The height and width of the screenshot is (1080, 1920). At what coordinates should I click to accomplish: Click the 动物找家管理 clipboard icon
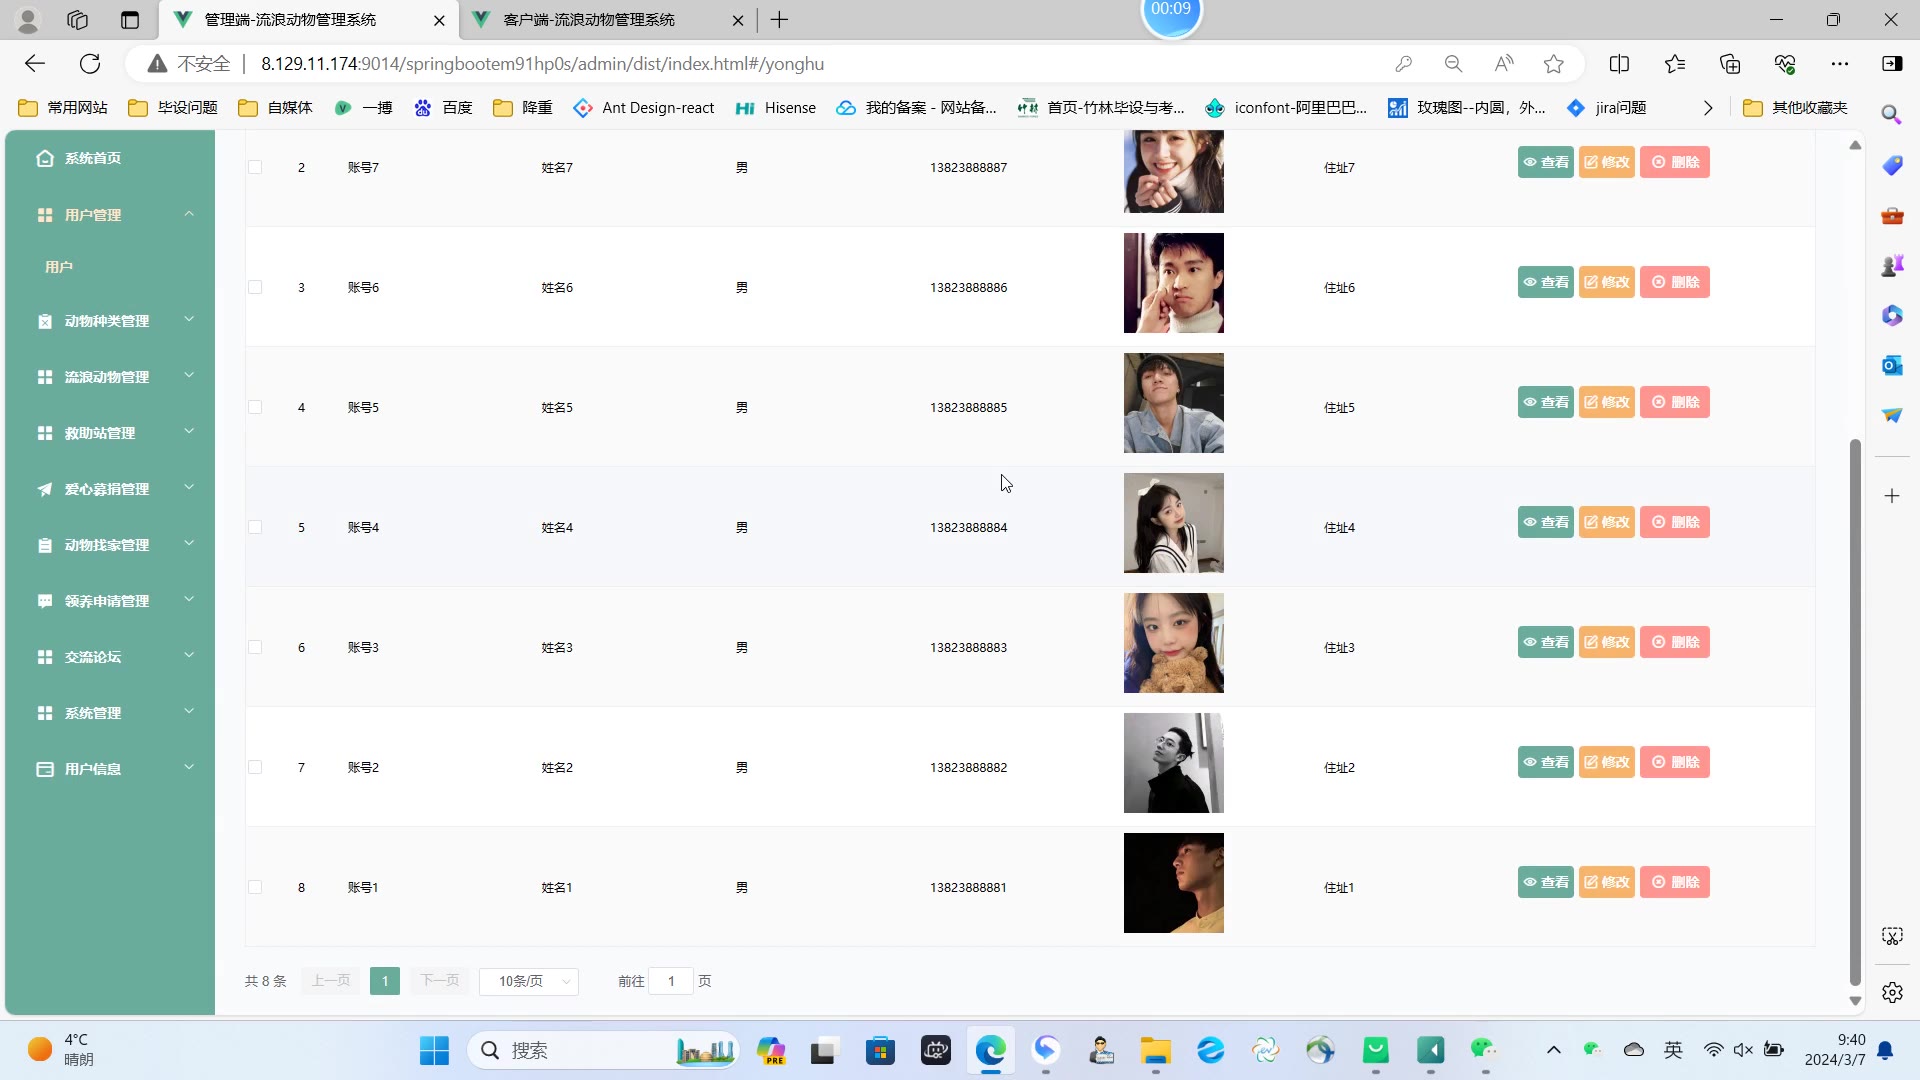coord(45,545)
